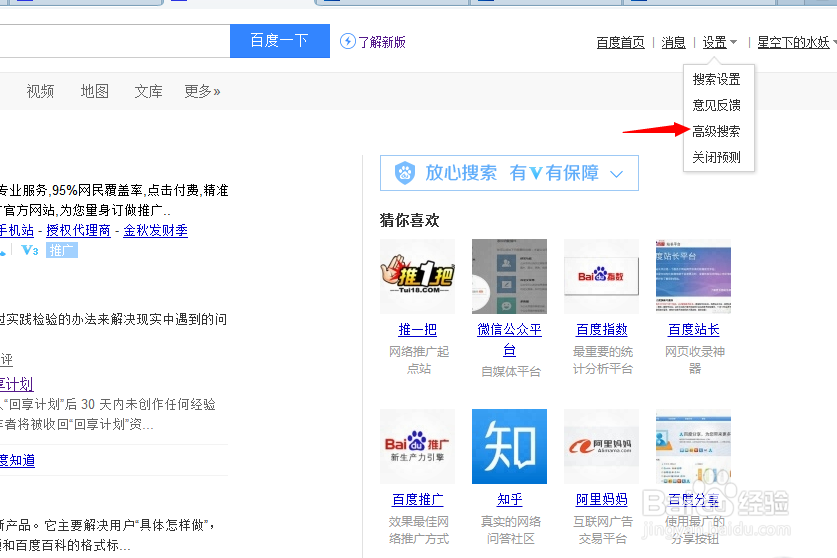Click the V3 verification icon

(29, 250)
